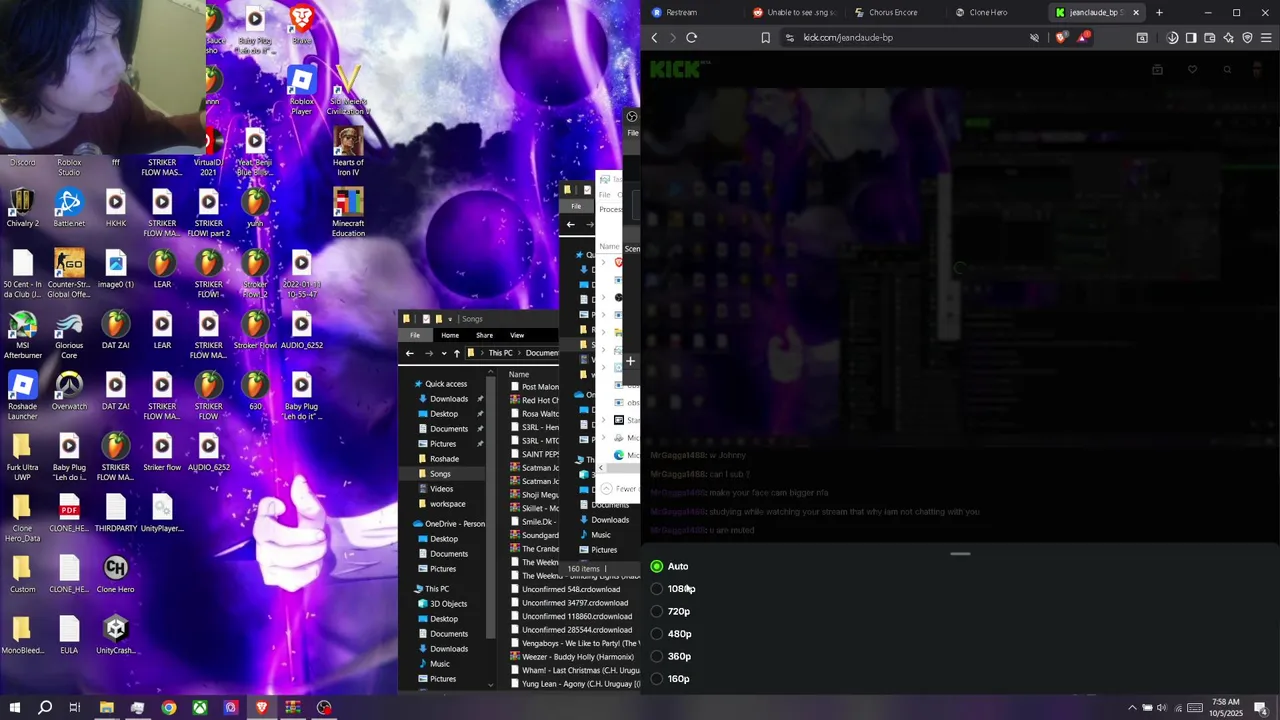This screenshot has height=720, width=1280.
Task: Open View ribbon tab in Songs window
Action: pyautogui.click(x=517, y=335)
